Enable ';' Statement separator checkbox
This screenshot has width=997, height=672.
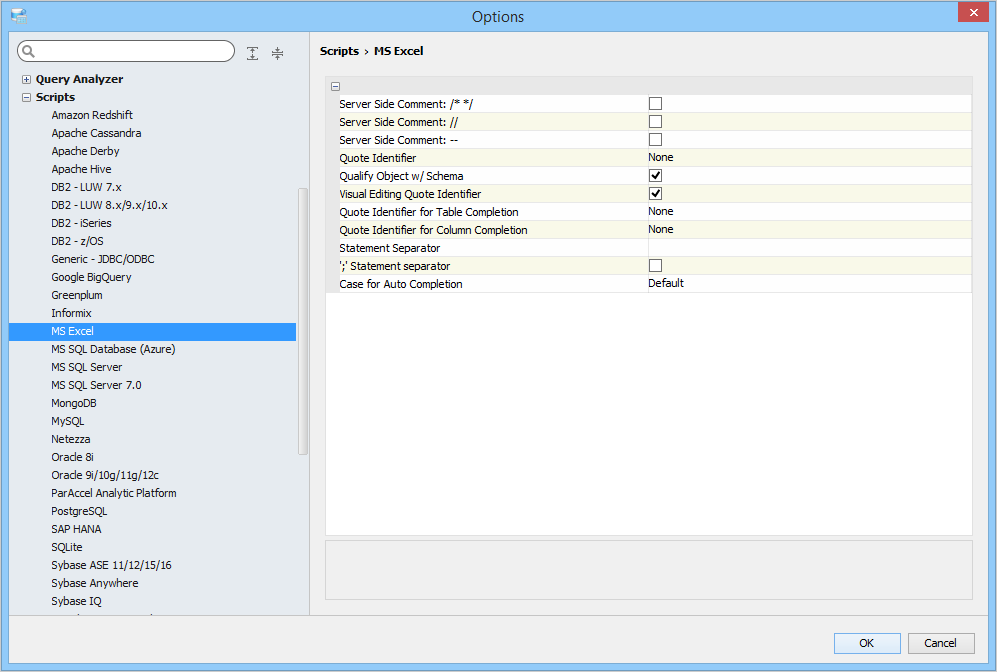(x=655, y=265)
